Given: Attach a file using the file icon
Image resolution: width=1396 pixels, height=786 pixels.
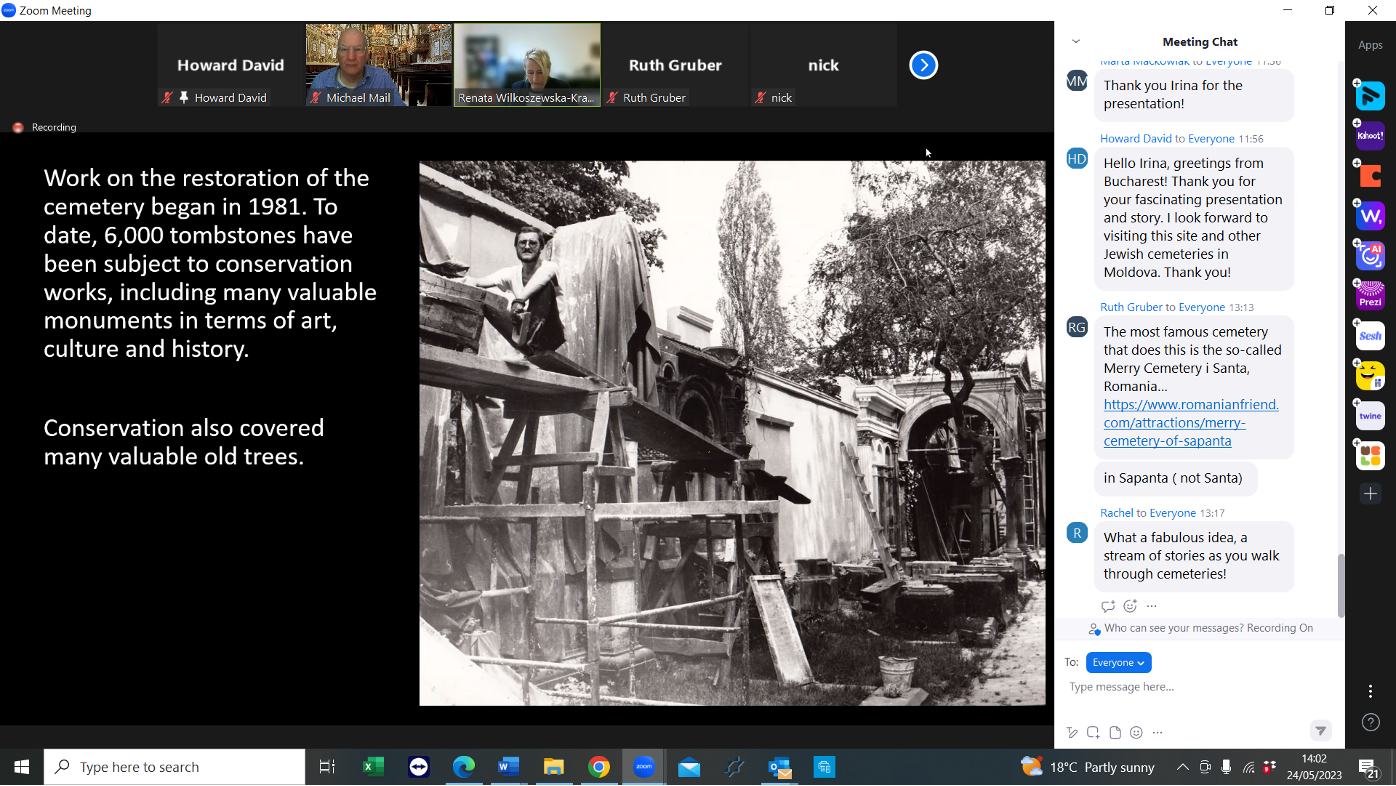Looking at the screenshot, I should (x=1115, y=732).
